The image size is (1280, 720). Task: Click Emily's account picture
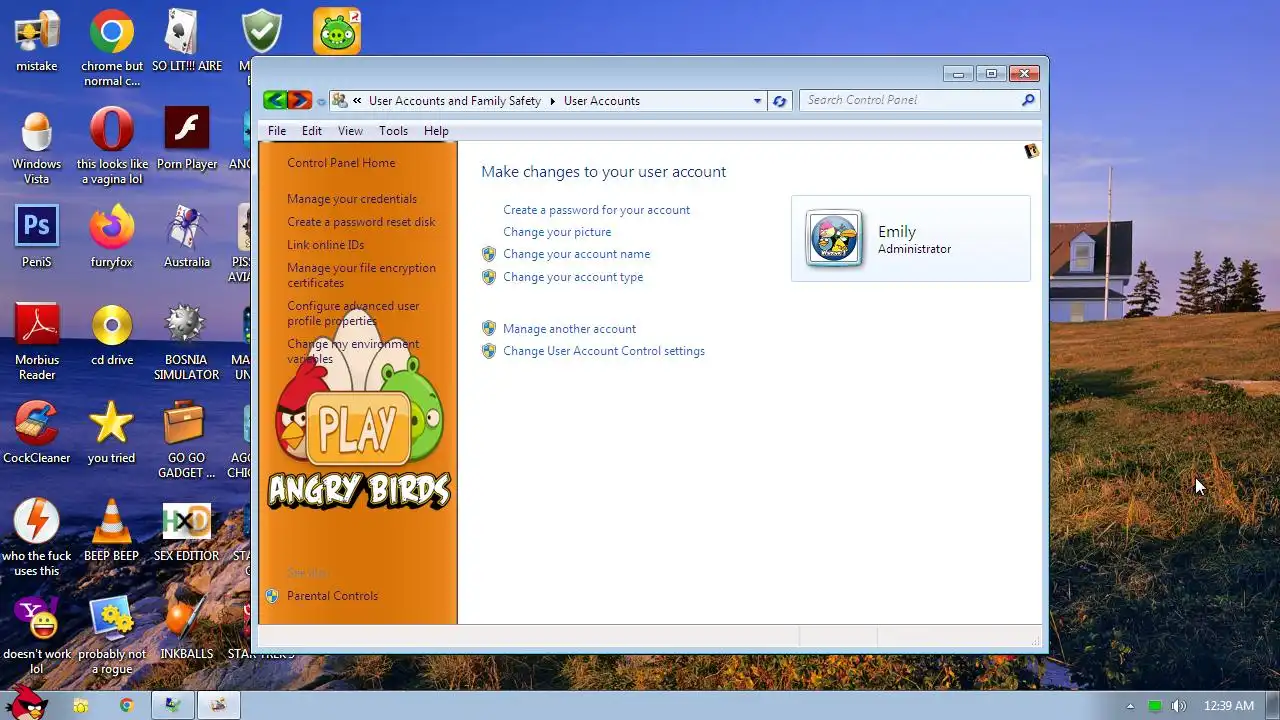point(834,239)
